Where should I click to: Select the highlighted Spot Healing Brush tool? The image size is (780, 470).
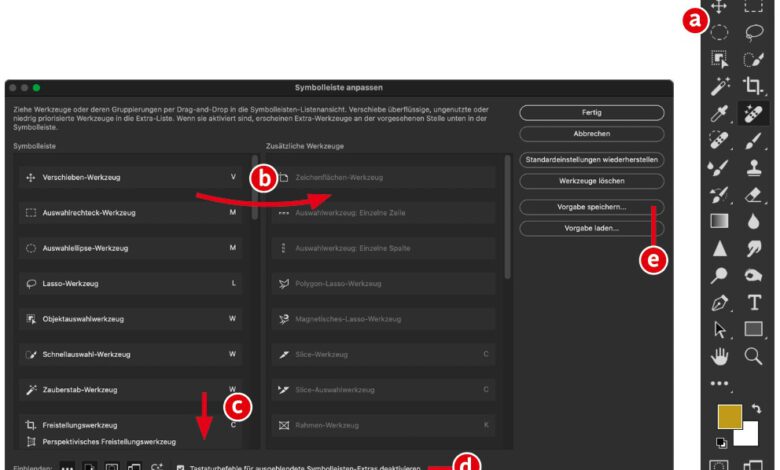(754, 113)
